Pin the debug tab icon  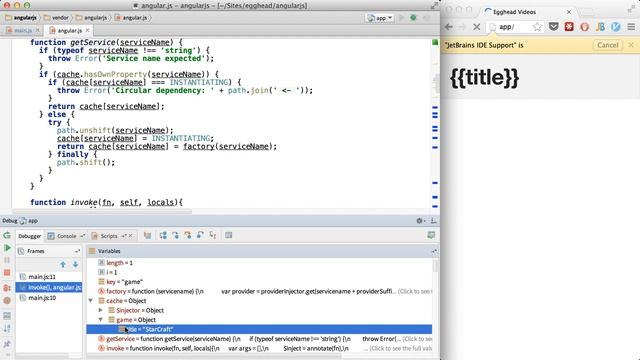pyautogui.click(x=7, y=344)
